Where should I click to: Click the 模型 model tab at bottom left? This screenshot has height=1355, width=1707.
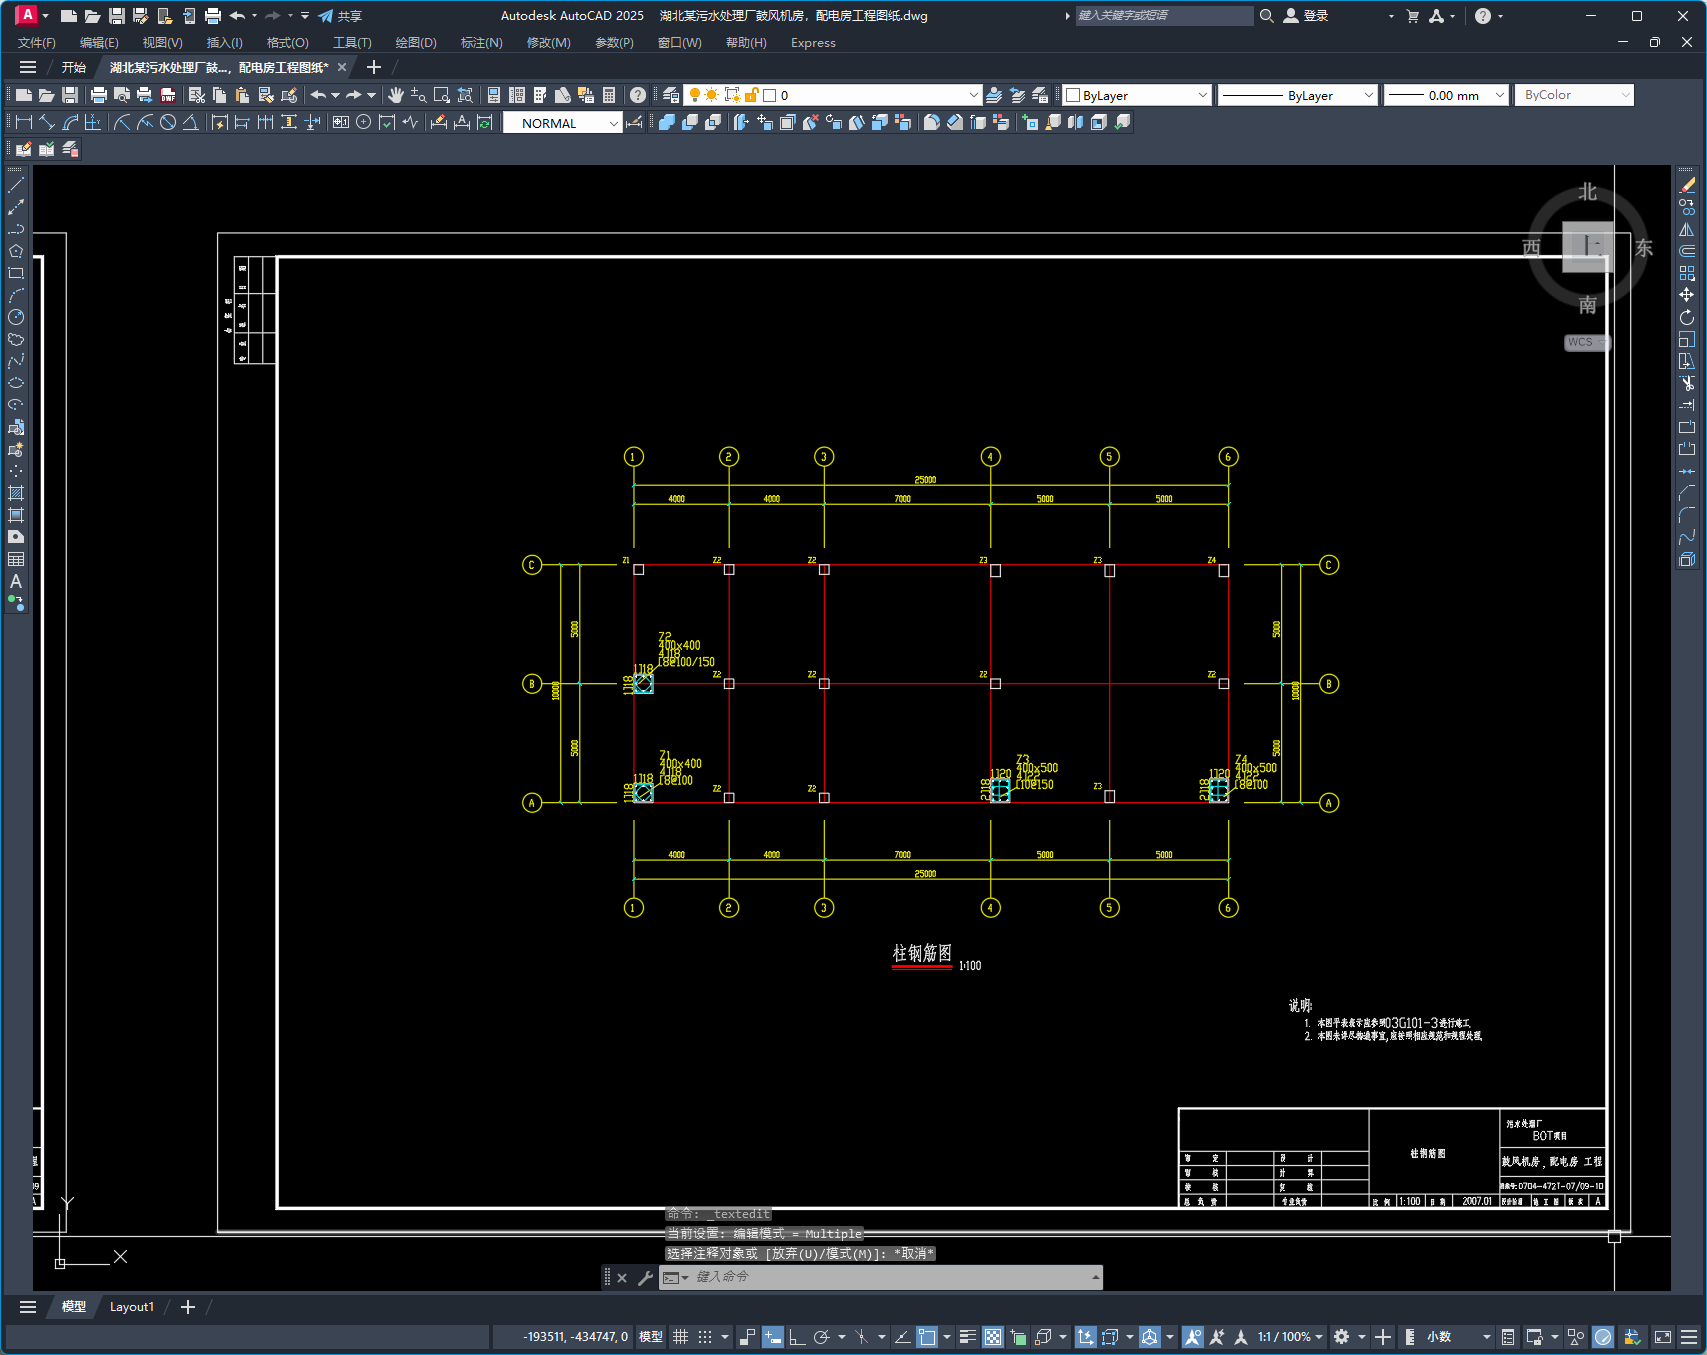point(74,1307)
